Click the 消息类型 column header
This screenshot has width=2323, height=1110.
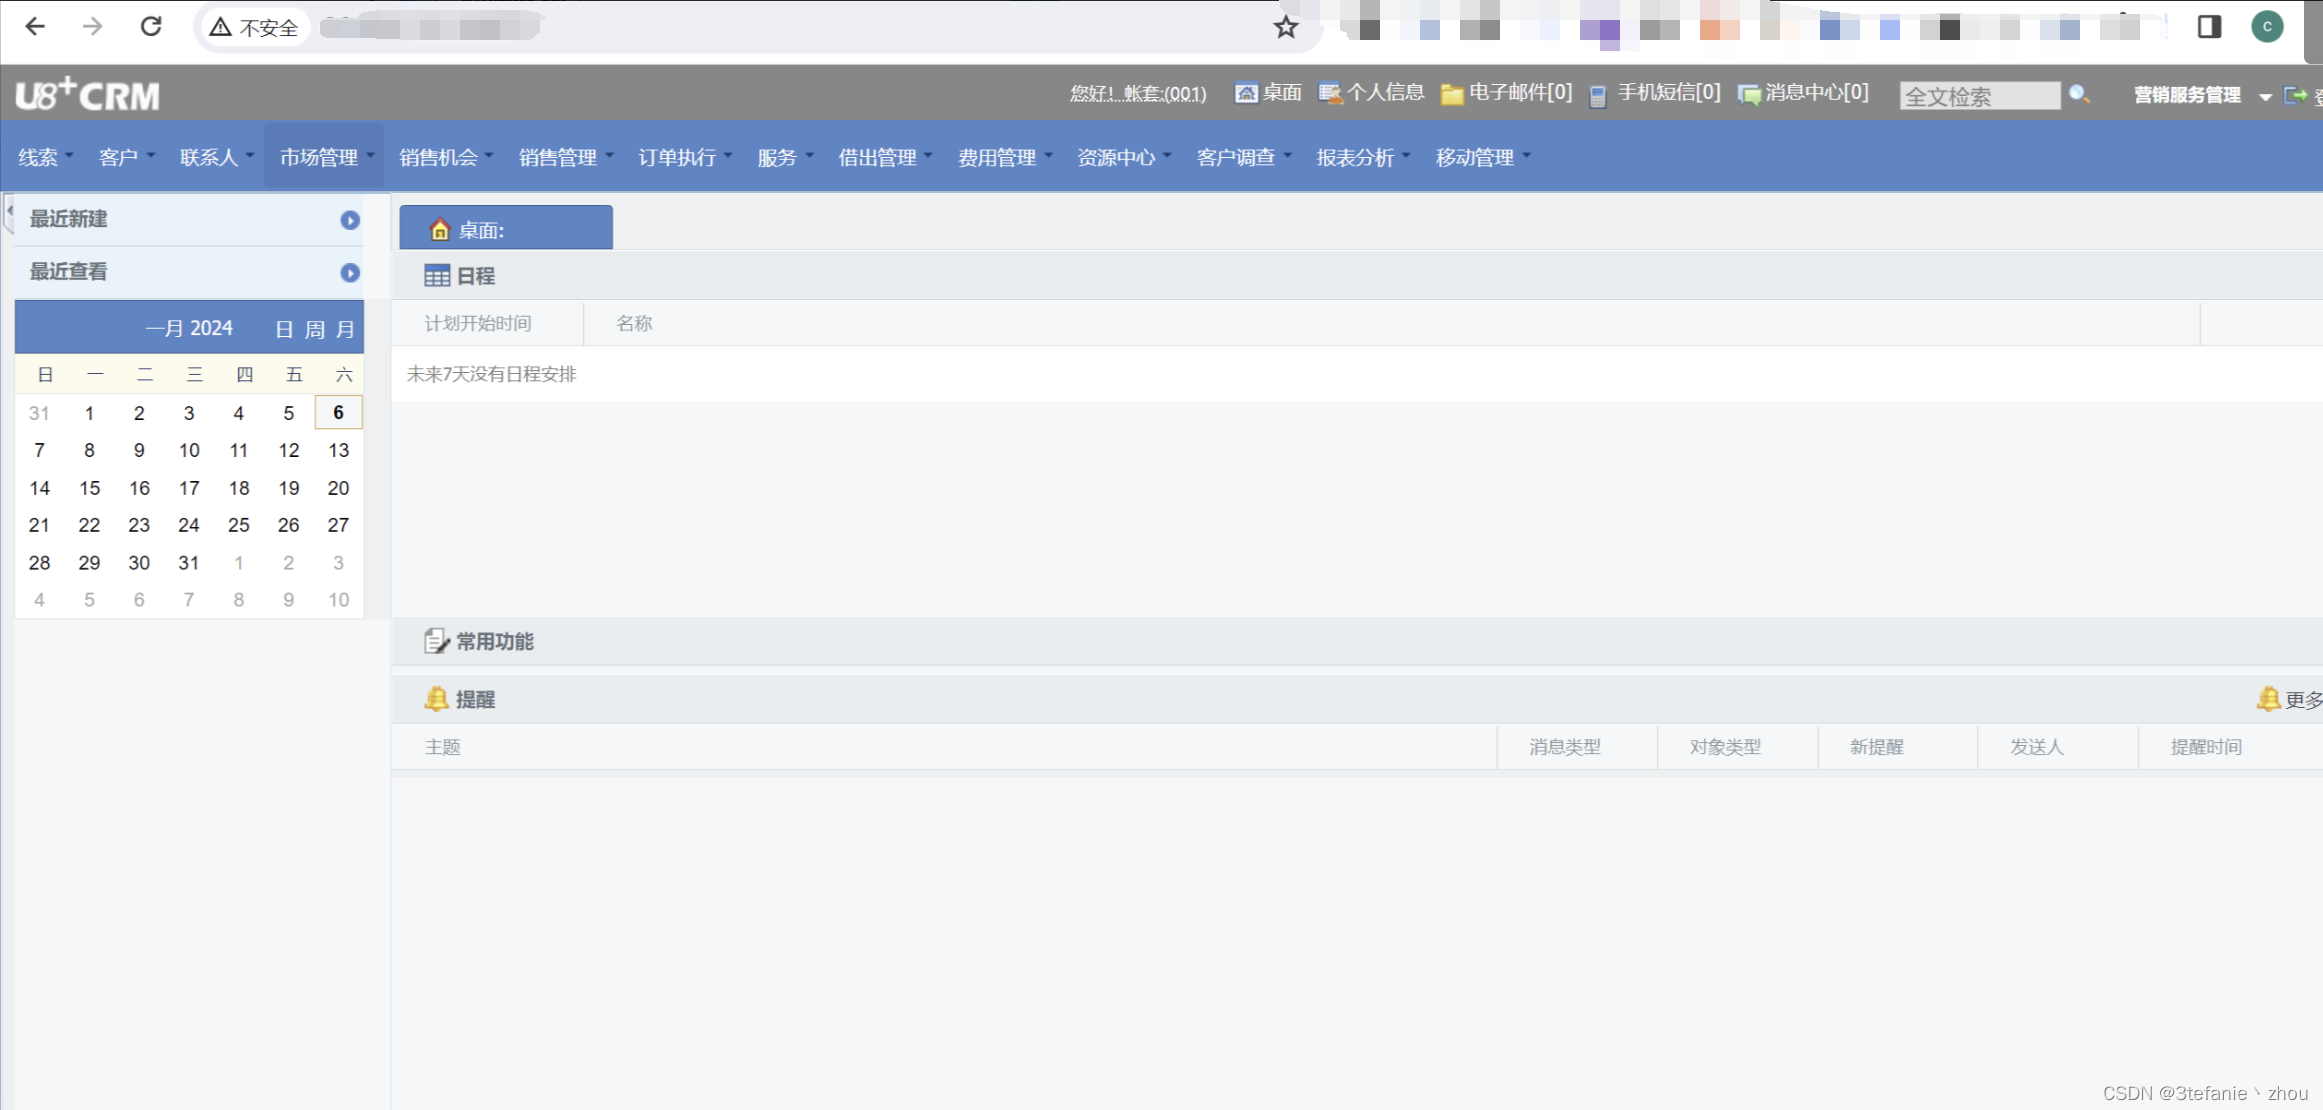tap(1565, 747)
